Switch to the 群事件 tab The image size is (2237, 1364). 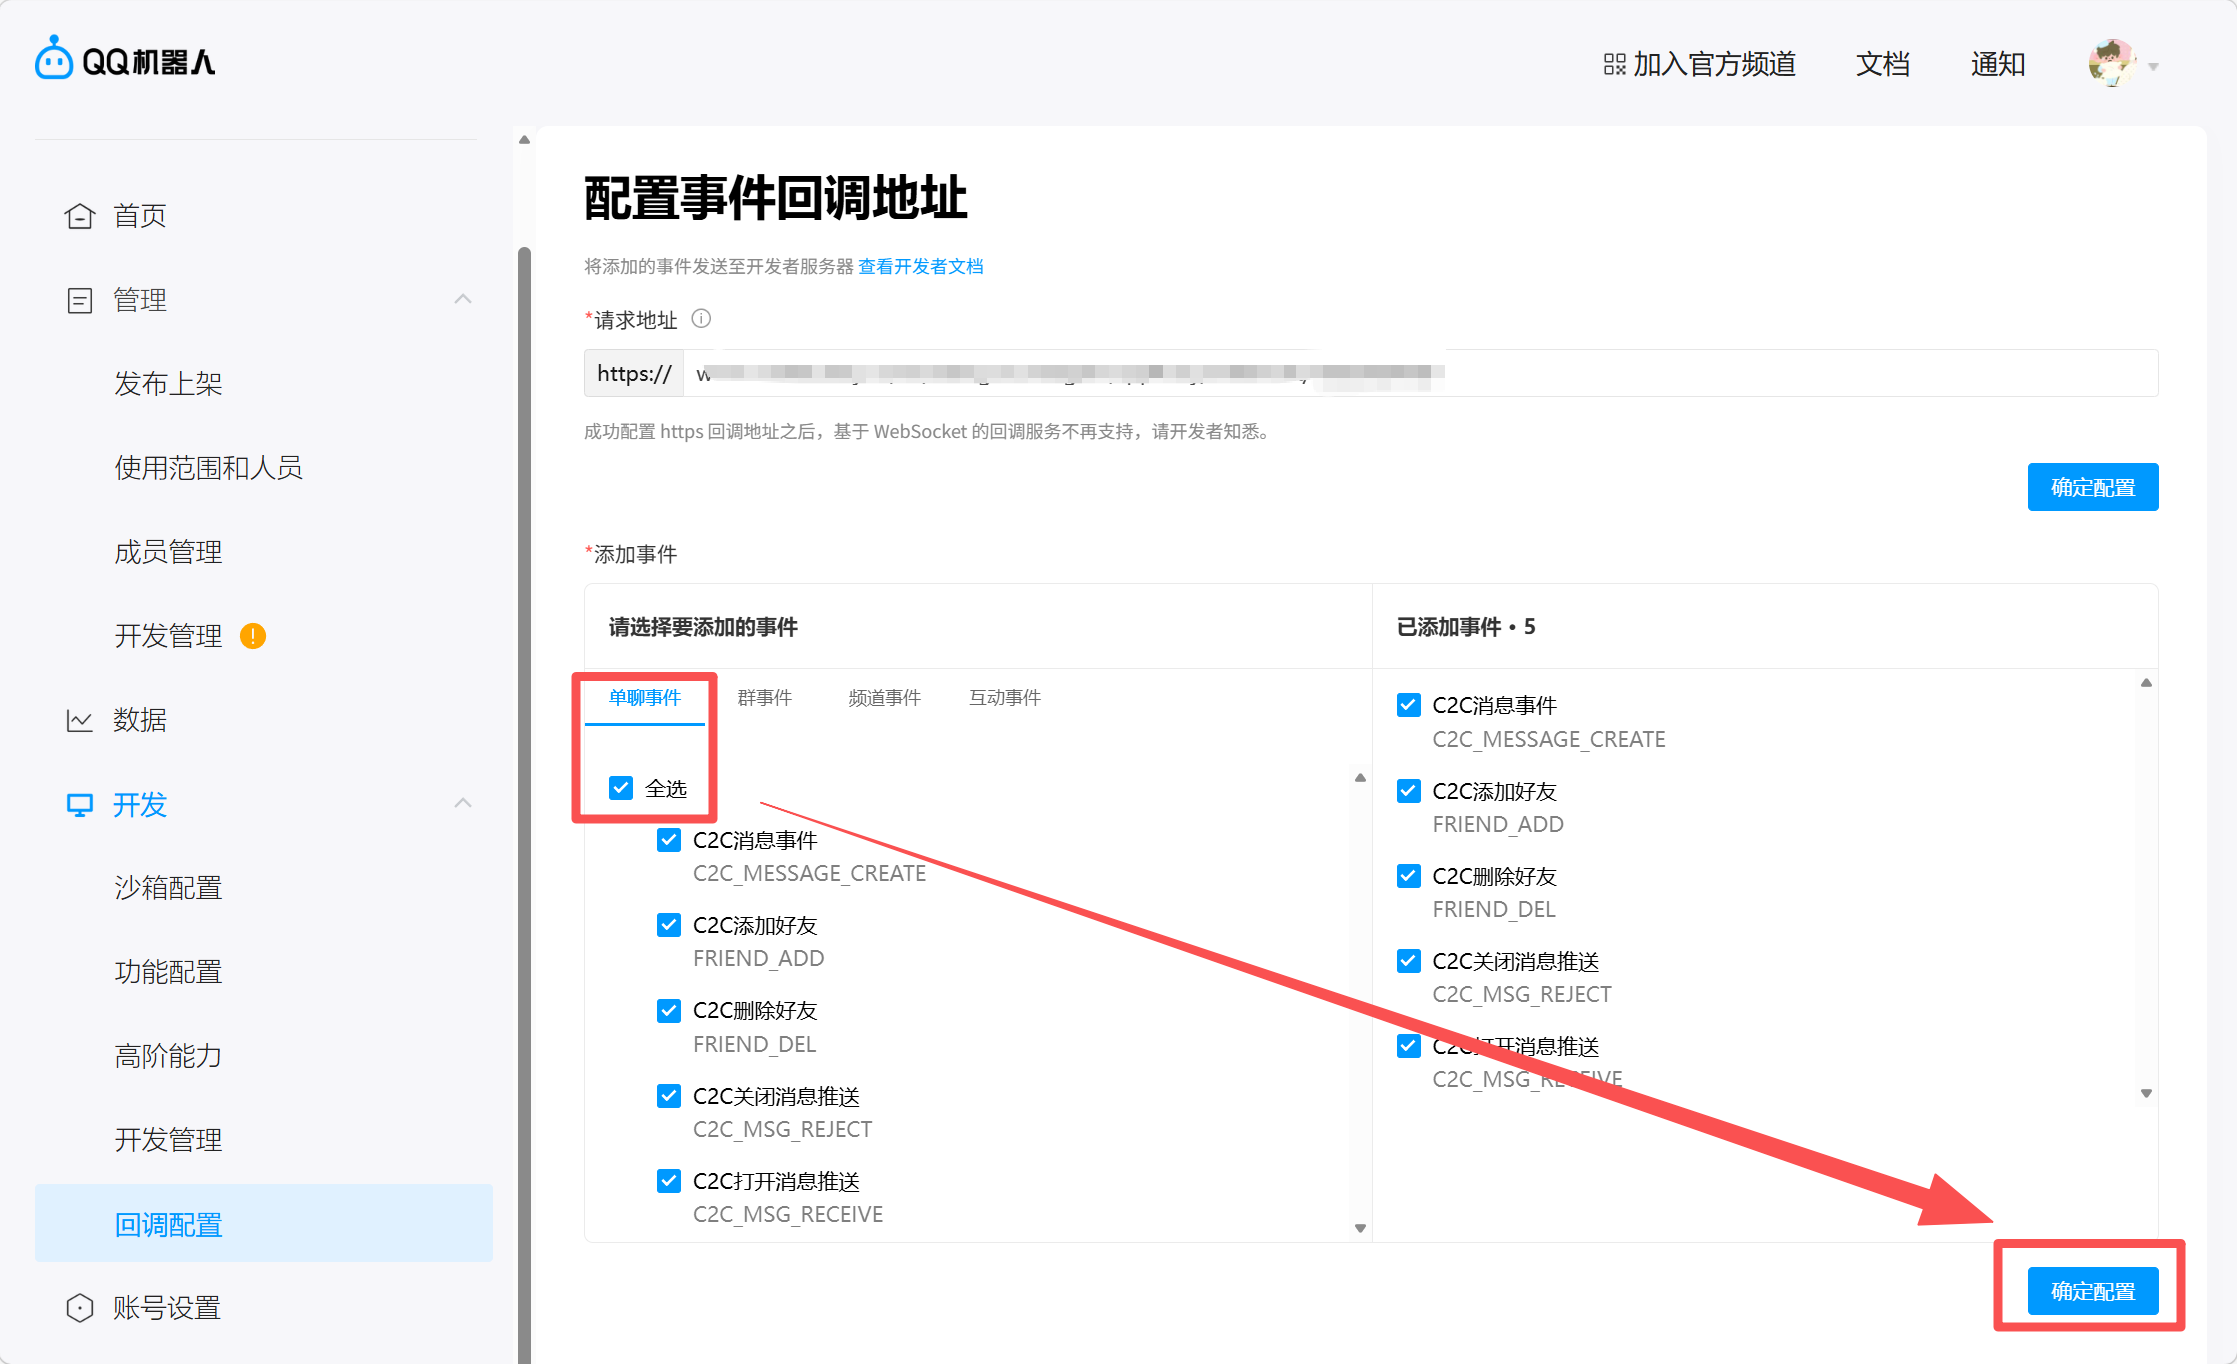[765, 698]
